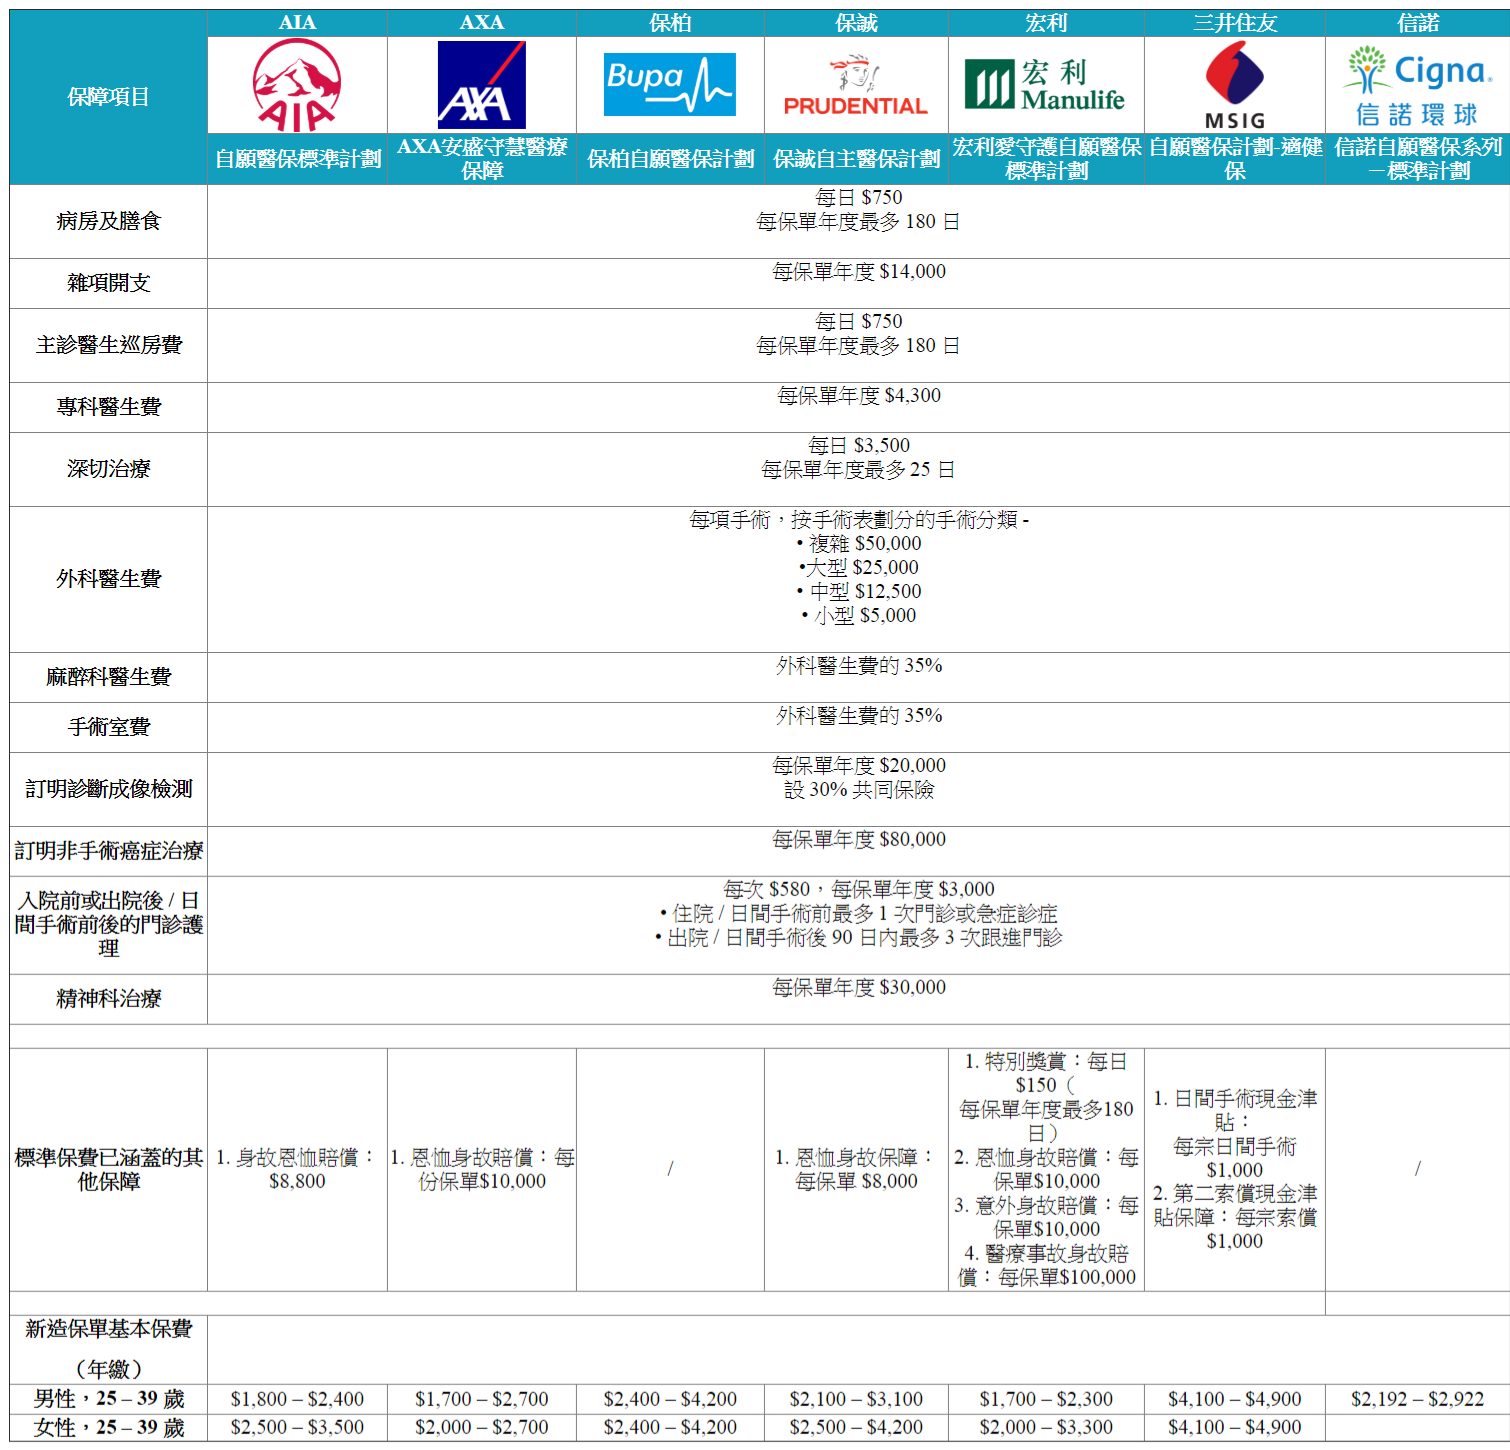Click Prudential 恩恤身故保障 $8,000 cell
This screenshot has height=1450, width=1510.
pos(856,1169)
